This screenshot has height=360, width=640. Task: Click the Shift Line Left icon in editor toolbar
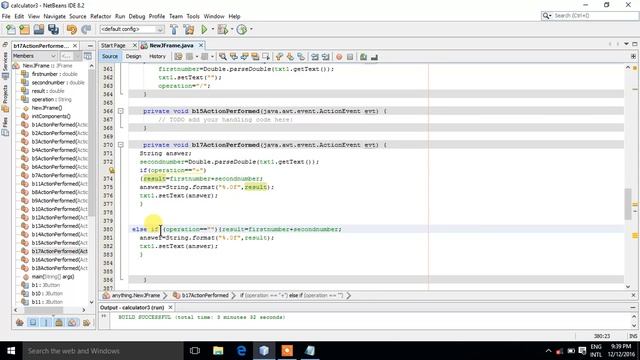click(x=315, y=57)
